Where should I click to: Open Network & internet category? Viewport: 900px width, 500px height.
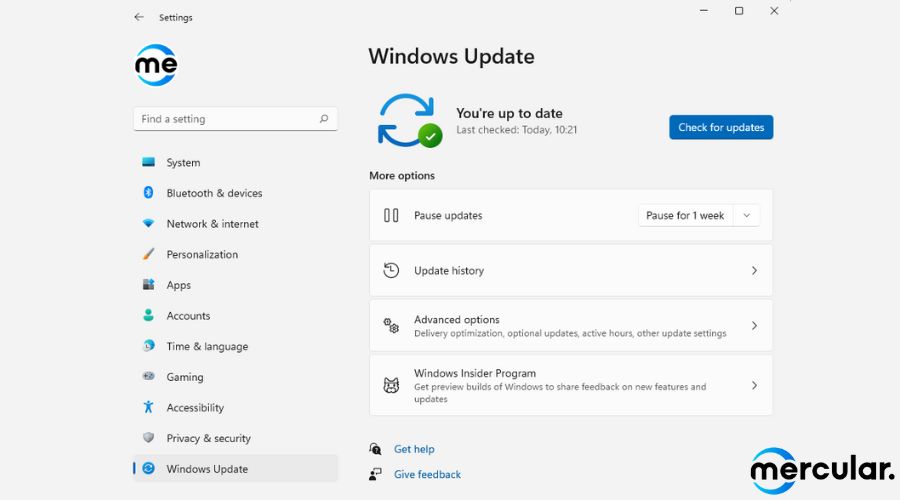point(235,223)
